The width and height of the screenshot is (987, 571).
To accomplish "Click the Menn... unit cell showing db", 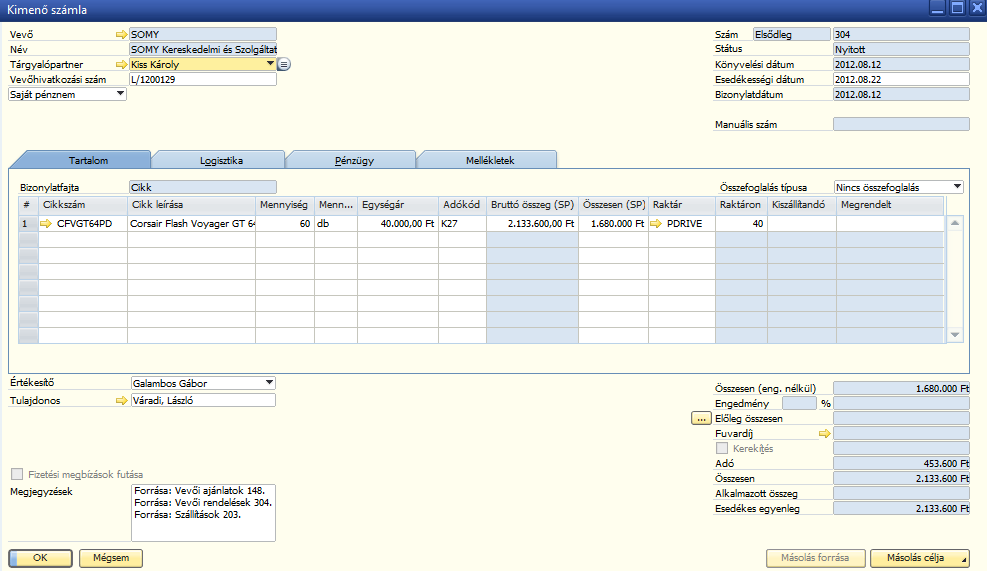I will tap(336, 223).
